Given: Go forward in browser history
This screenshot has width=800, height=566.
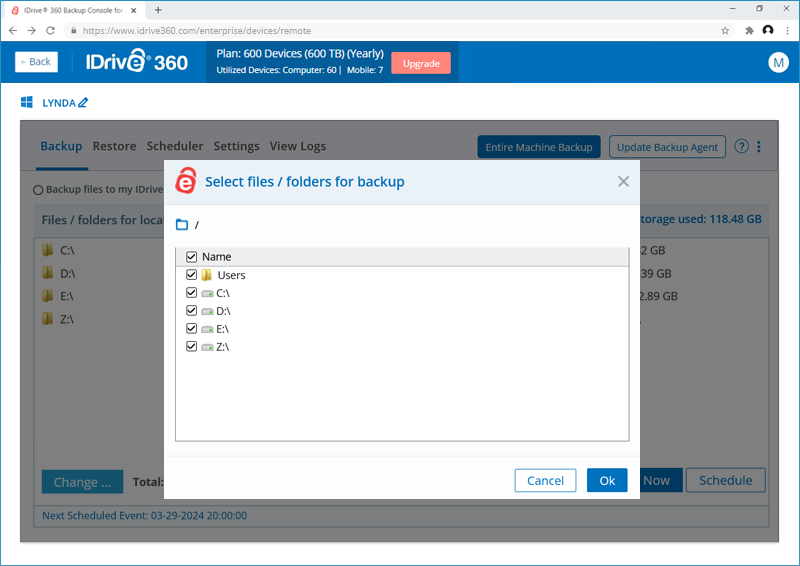Looking at the screenshot, I should coord(32,31).
